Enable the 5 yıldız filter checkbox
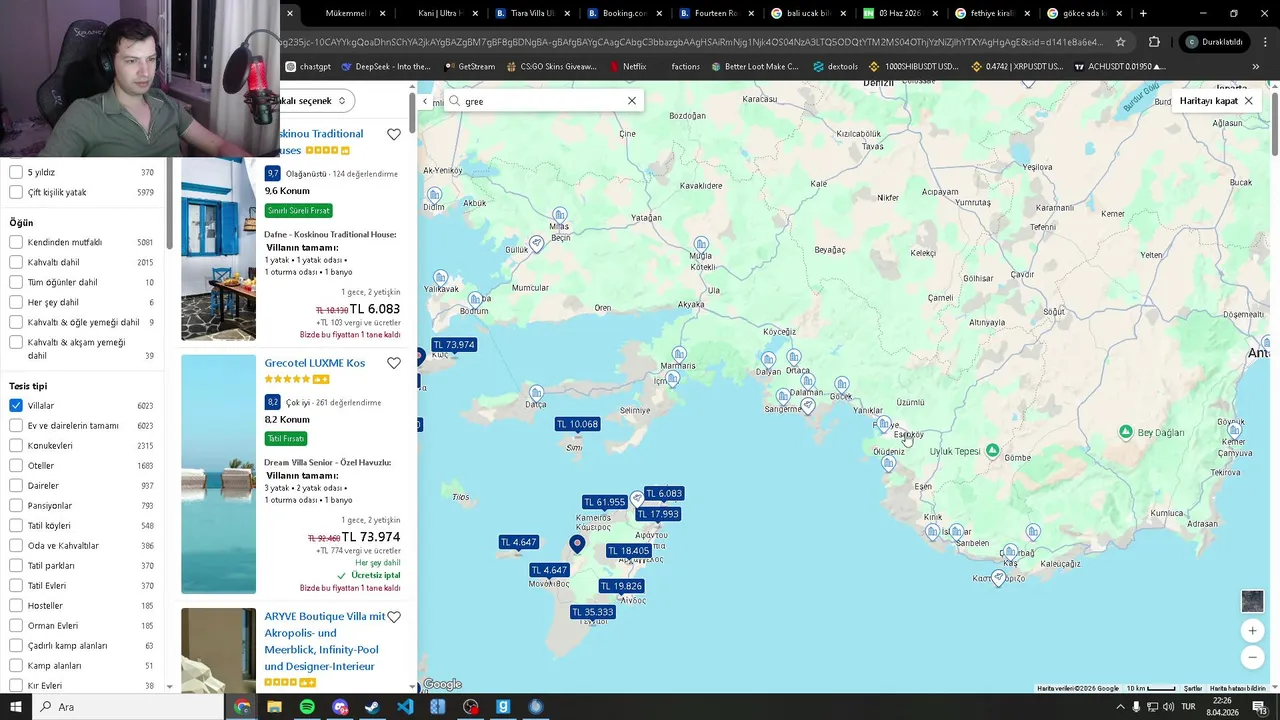Viewport: 1280px width, 720px height. [16, 172]
